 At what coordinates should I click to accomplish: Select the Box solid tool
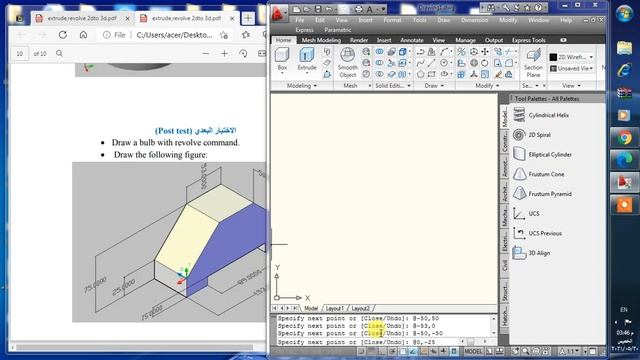click(282, 60)
